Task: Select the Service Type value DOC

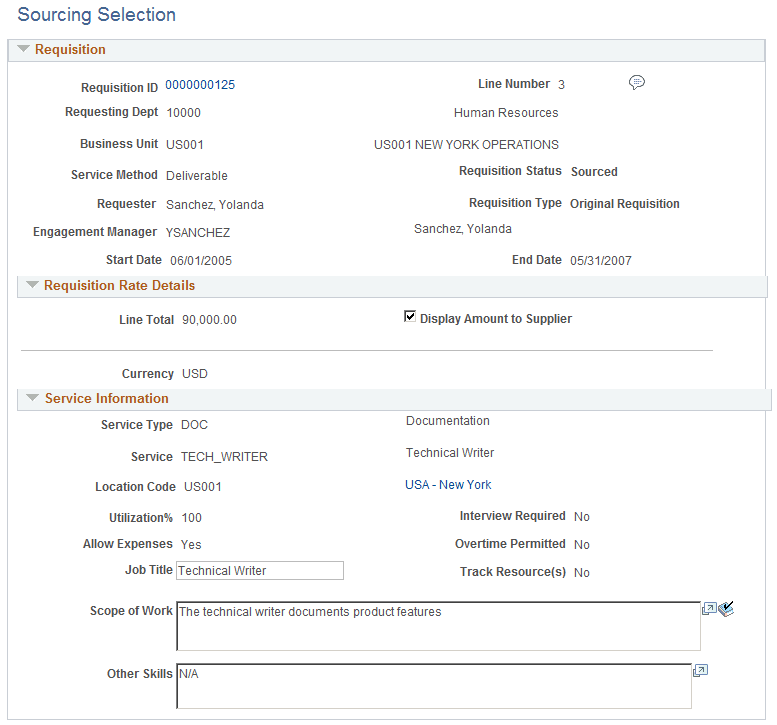Action: pos(194,425)
